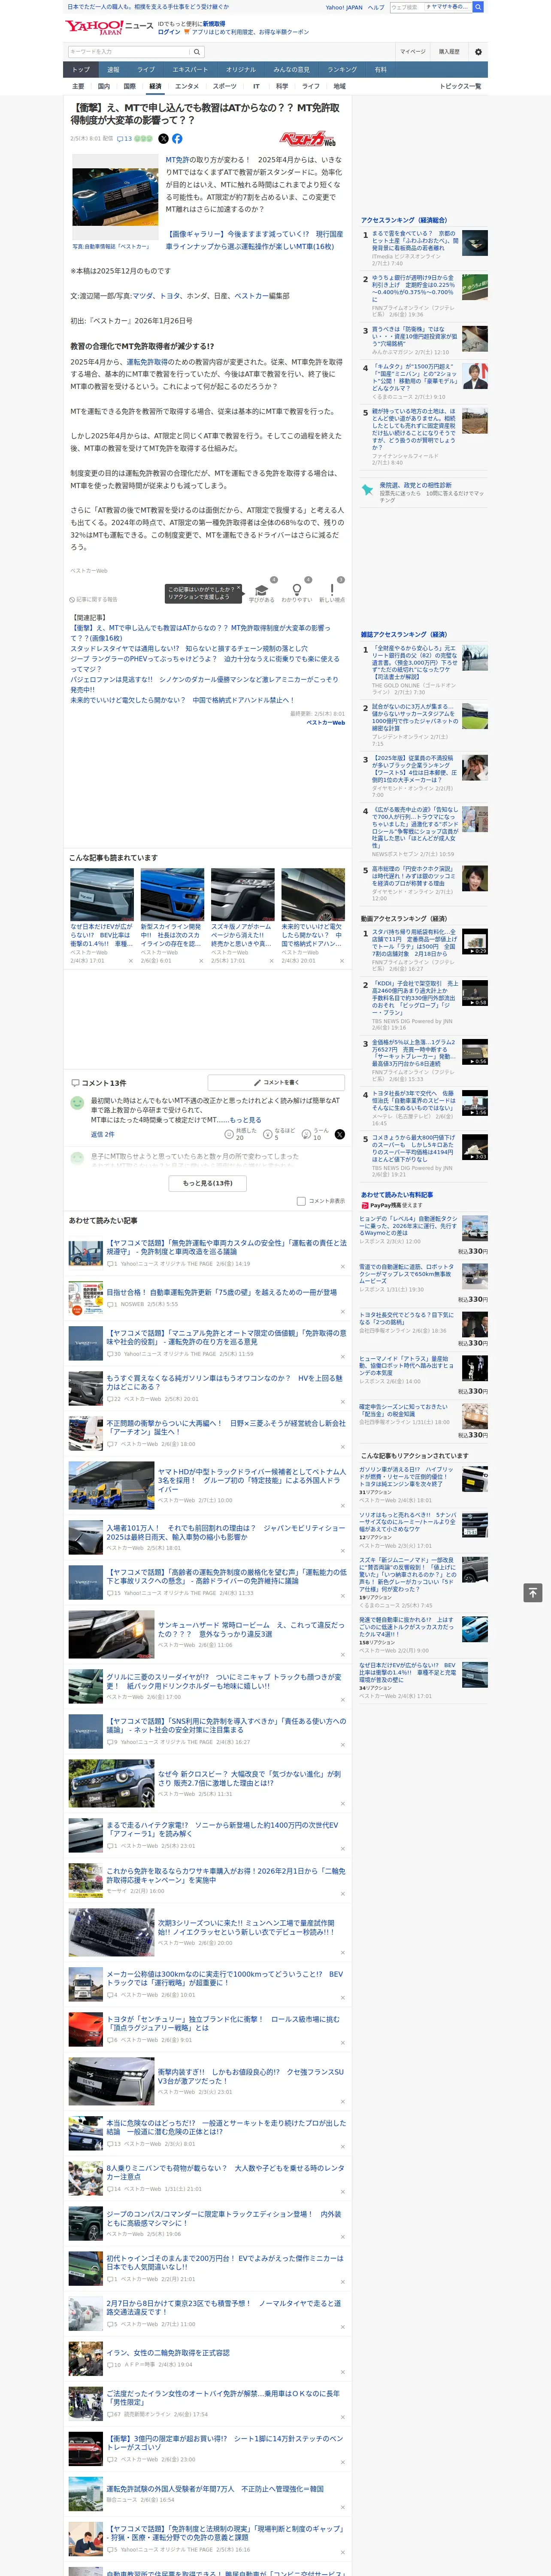Screen dimensions: 551x2576
Task: Select the みんなの意見 tab
Action: click(291, 70)
